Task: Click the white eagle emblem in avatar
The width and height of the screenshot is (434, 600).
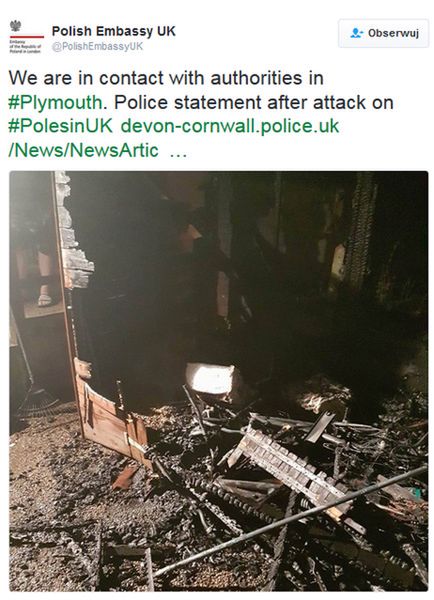Action: pos(15,26)
